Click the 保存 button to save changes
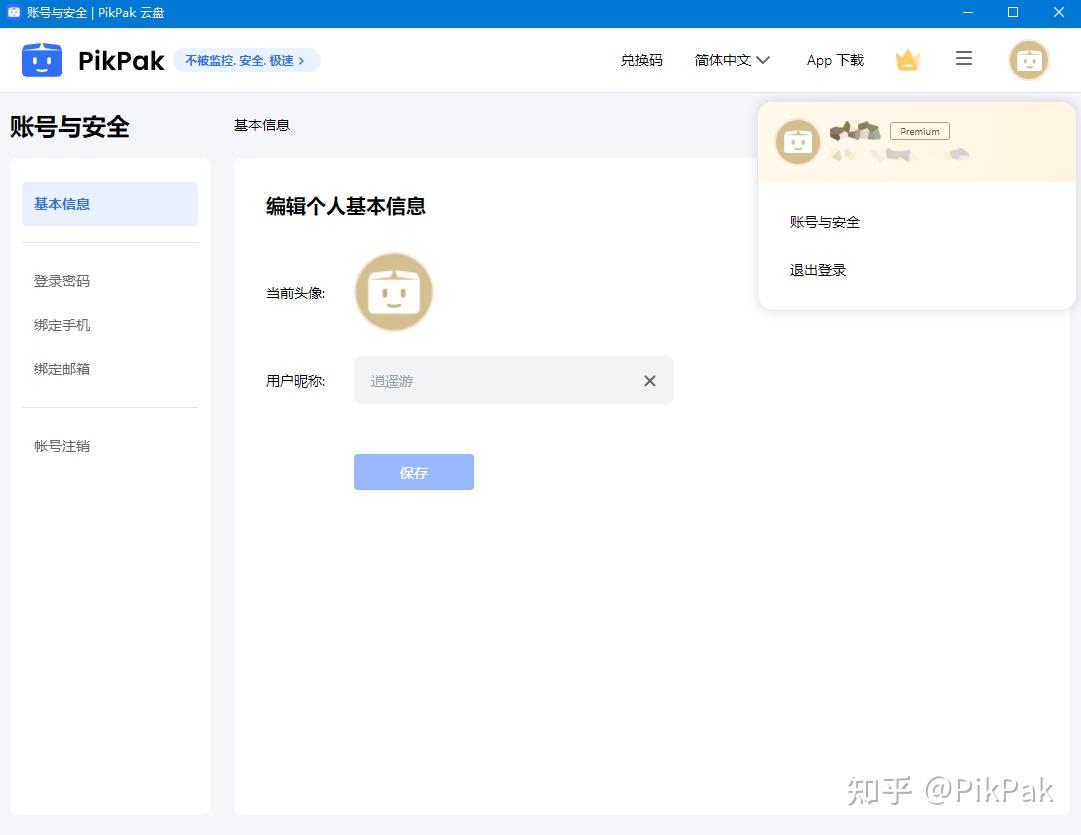The width and height of the screenshot is (1081, 835). 413,471
